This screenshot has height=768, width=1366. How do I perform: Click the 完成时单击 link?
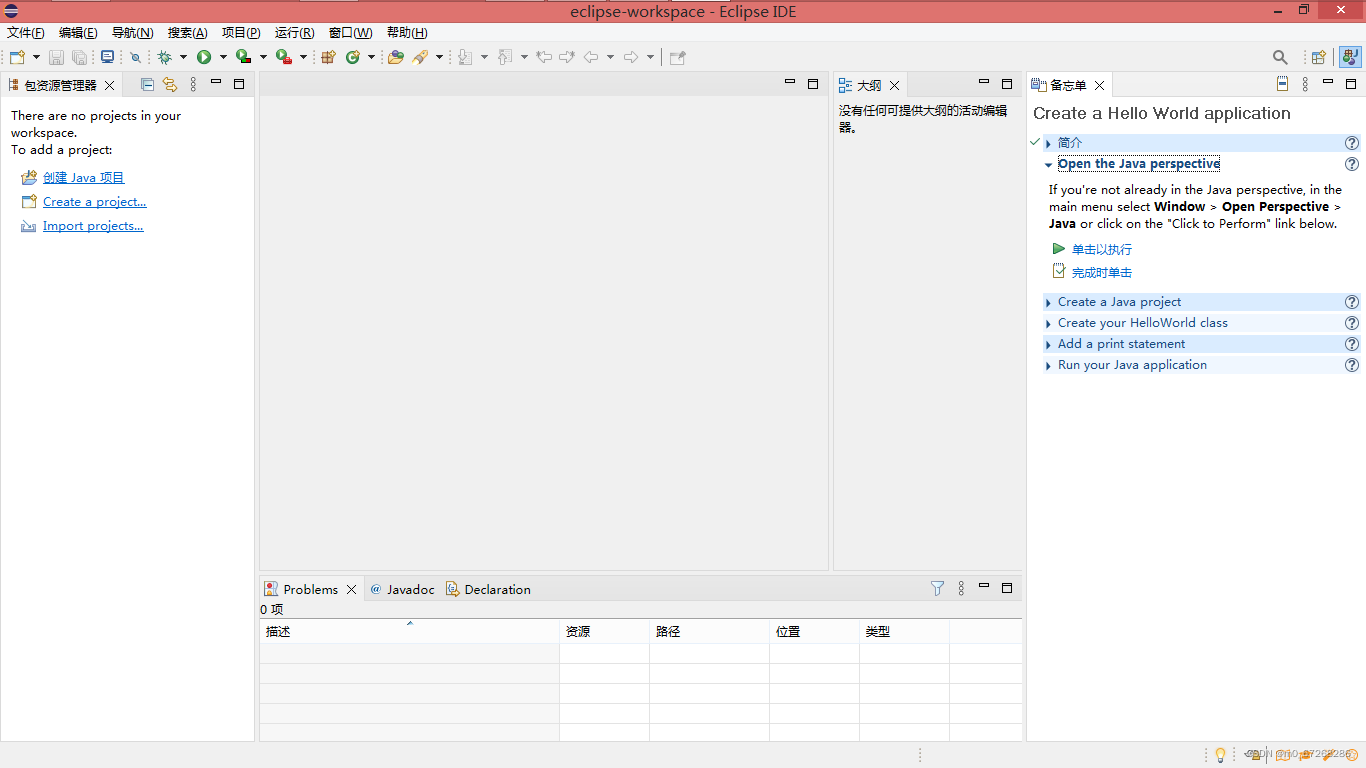[1102, 273]
